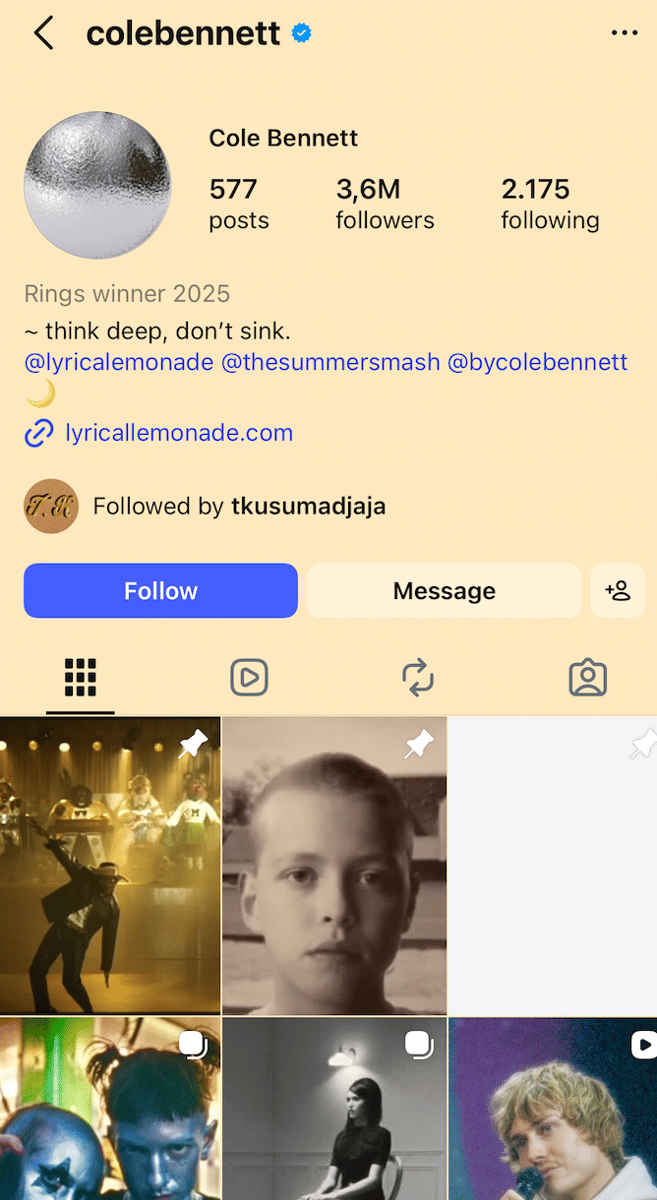The image size is (657, 1200).
Task: Tap the back arrow icon
Action: click(43, 33)
